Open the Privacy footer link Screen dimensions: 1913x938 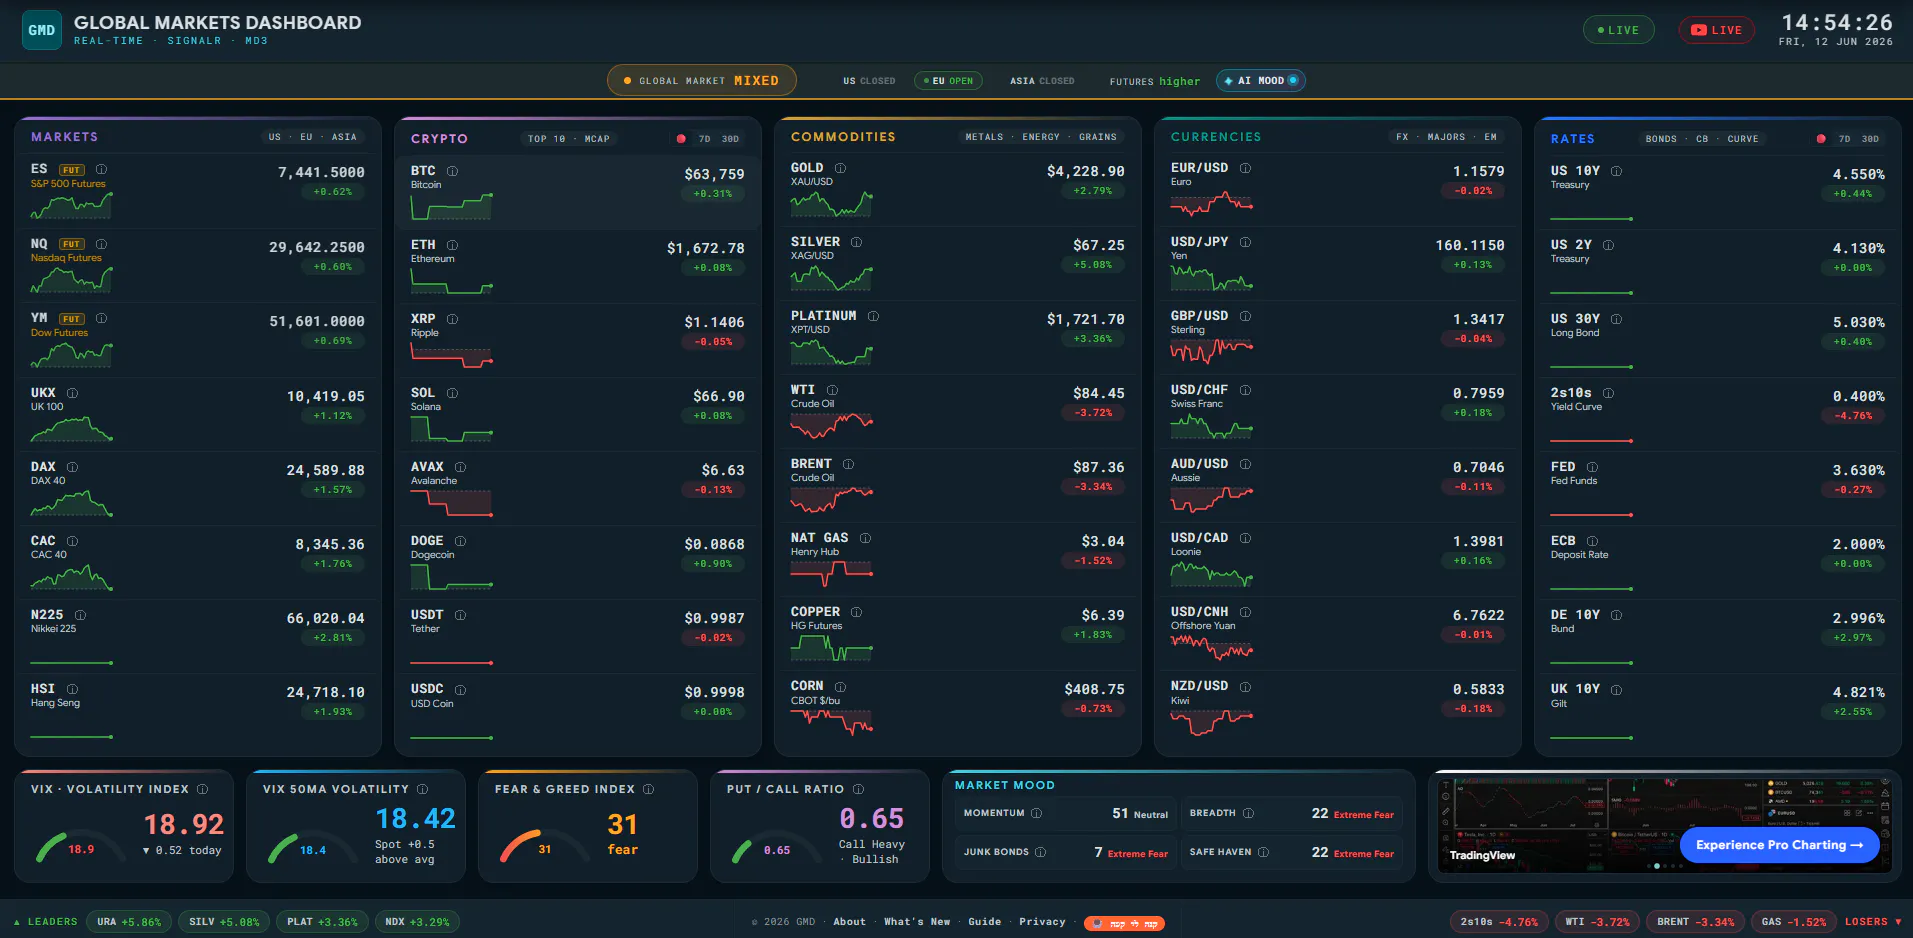[1042, 922]
